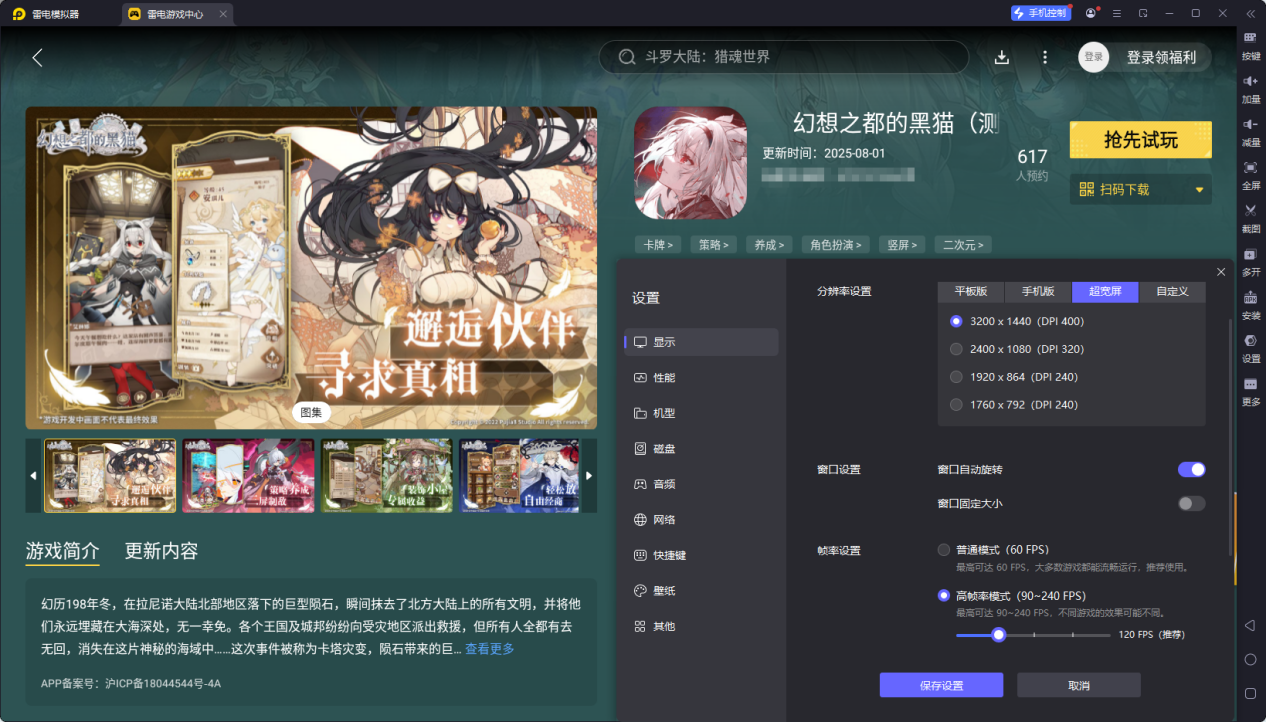Go back using the left arrow icon
The height and width of the screenshot is (722, 1266).
coord(37,58)
